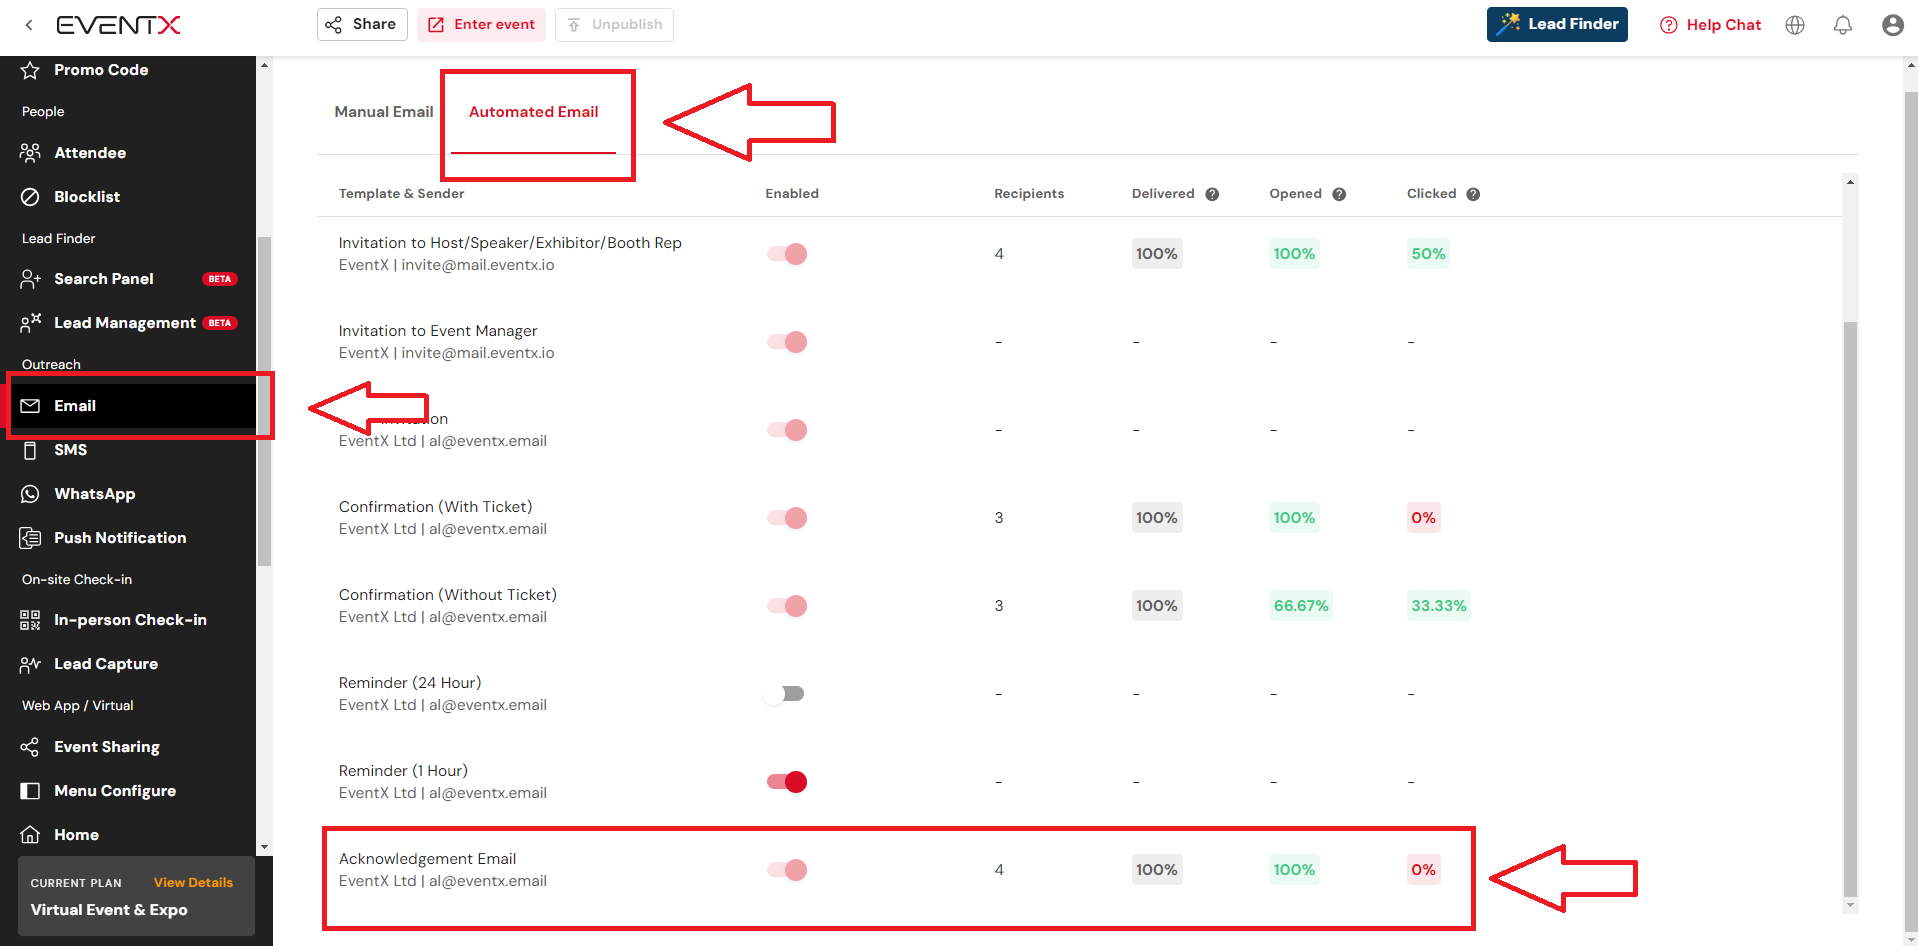
Task: Open Reminder (1 Hour) template
Action: tap(403, 771)
